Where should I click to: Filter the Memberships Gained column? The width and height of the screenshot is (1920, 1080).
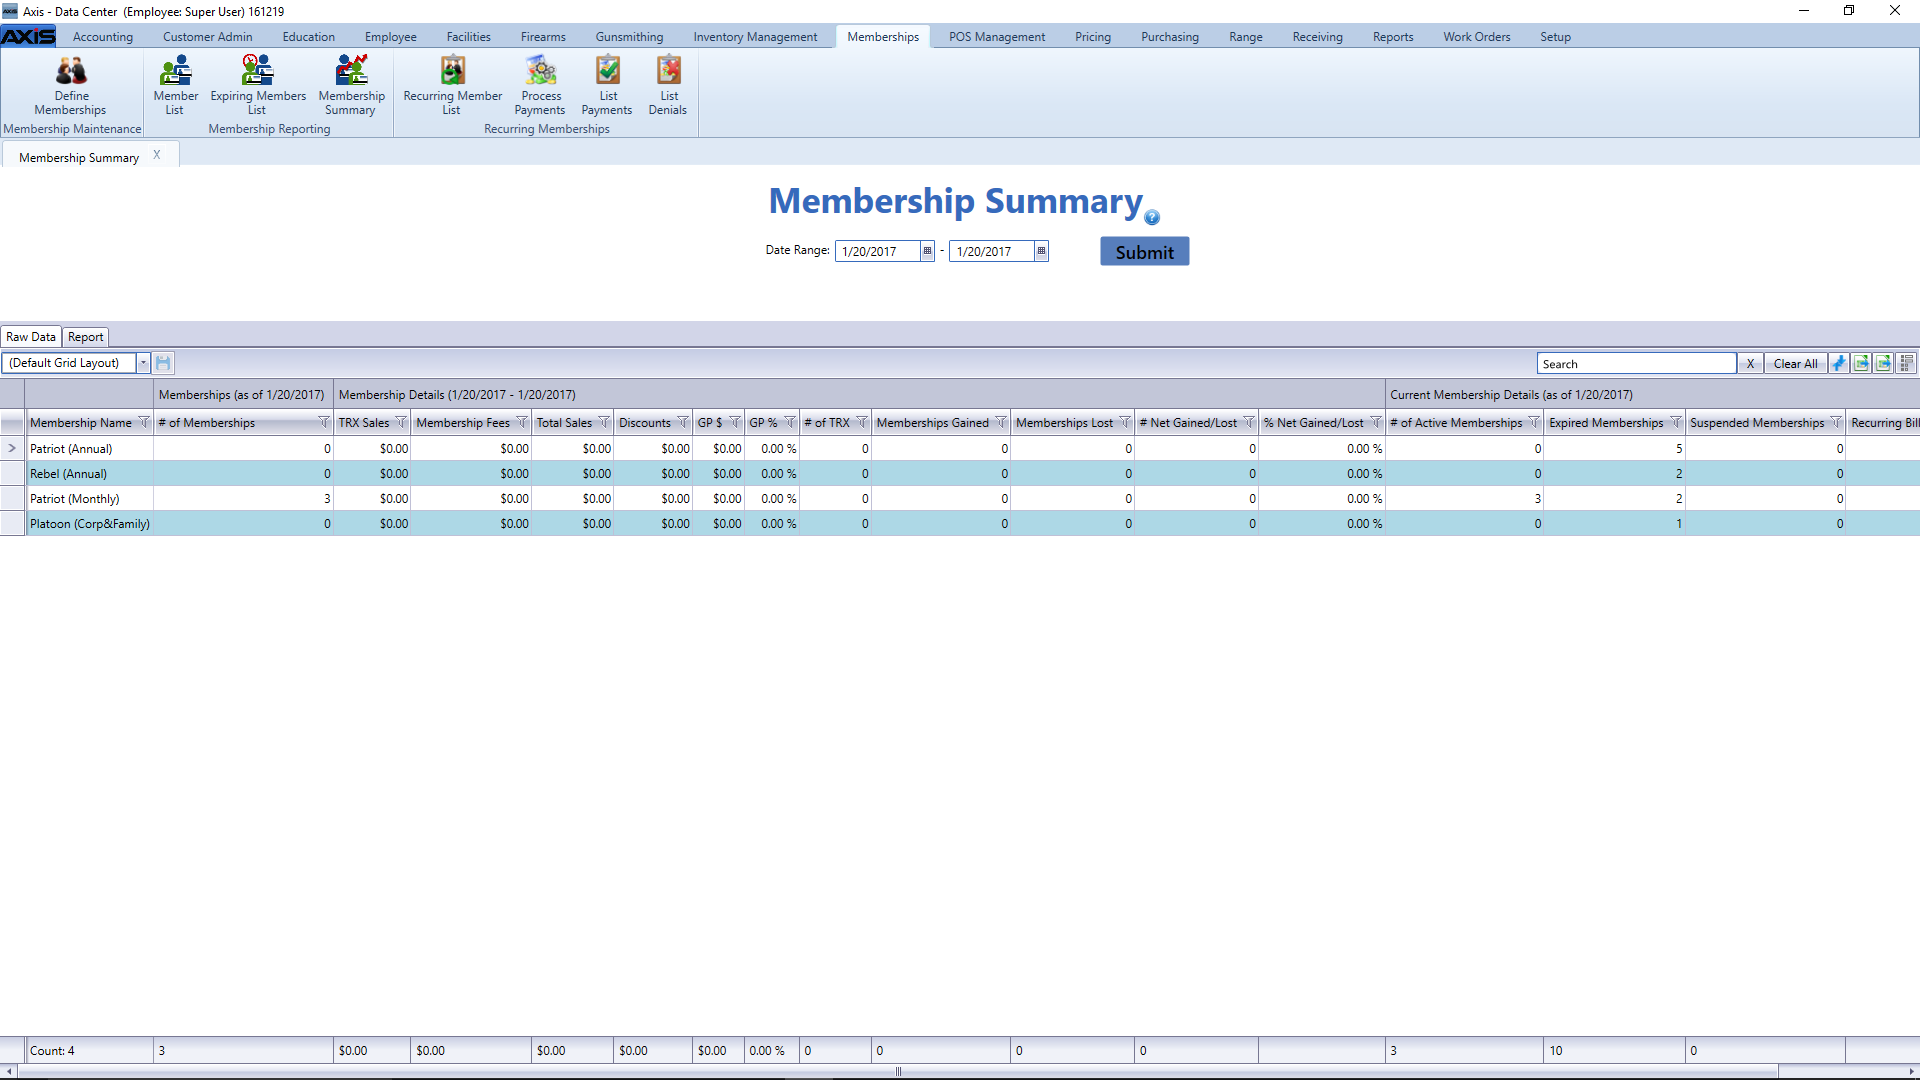[1001, 422]
